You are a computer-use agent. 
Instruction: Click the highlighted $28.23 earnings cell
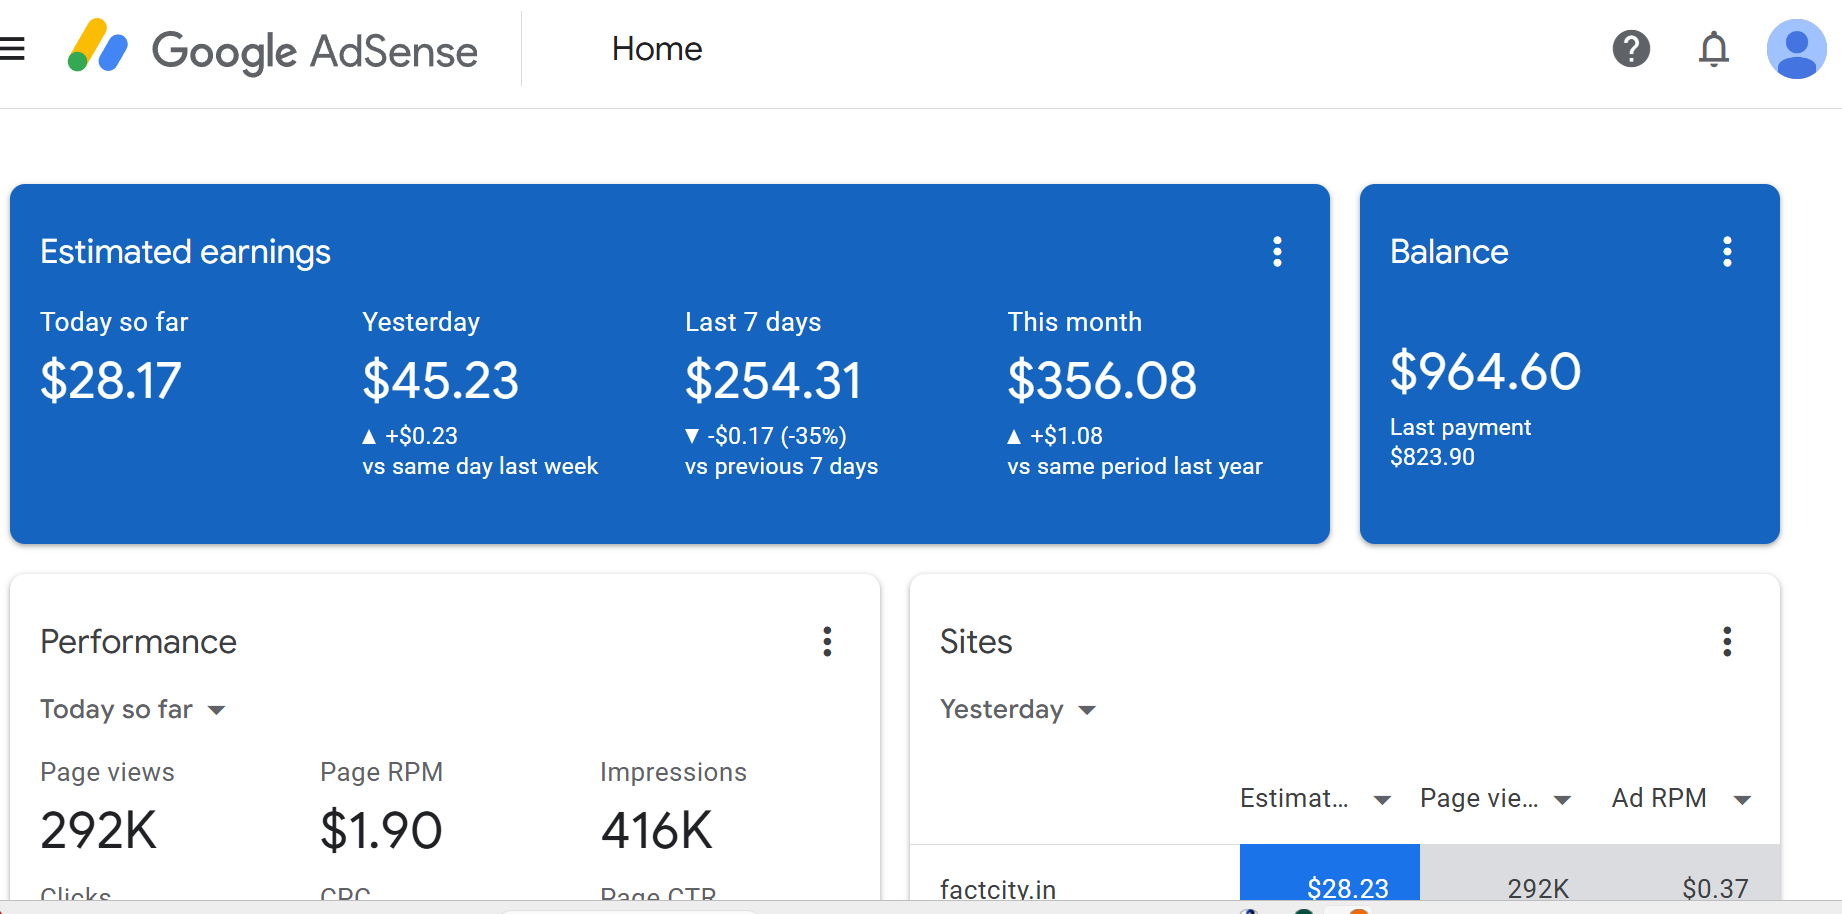(x=1347, y=886)
